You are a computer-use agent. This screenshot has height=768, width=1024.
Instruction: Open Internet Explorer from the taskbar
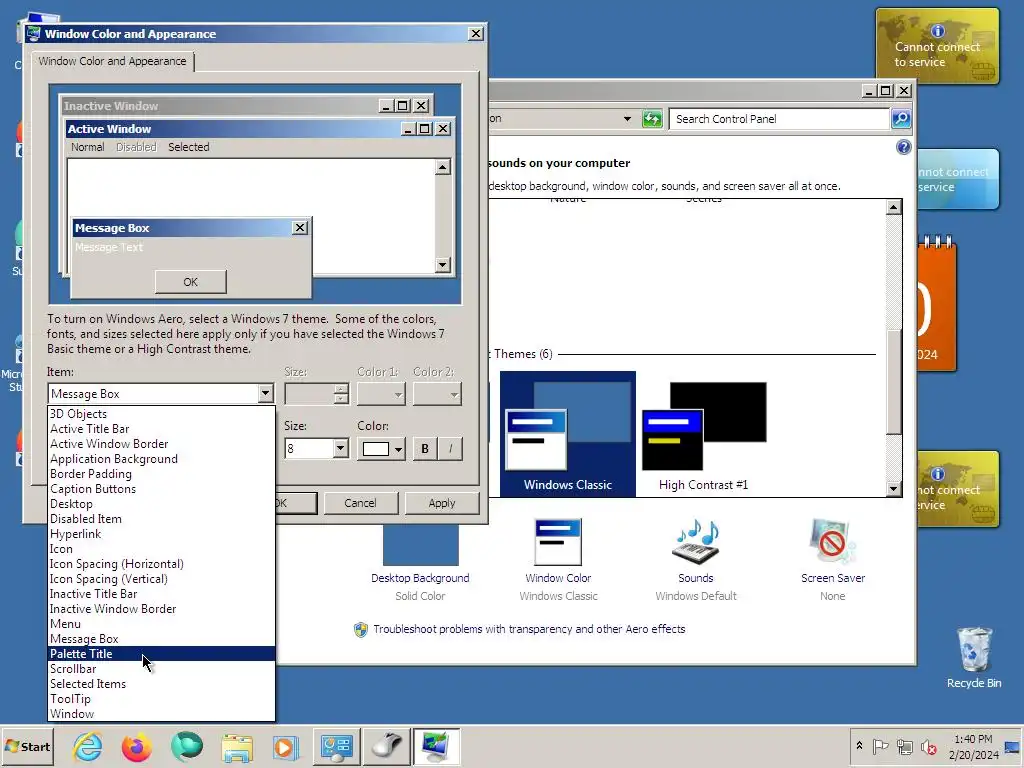[x=88, y=746]
